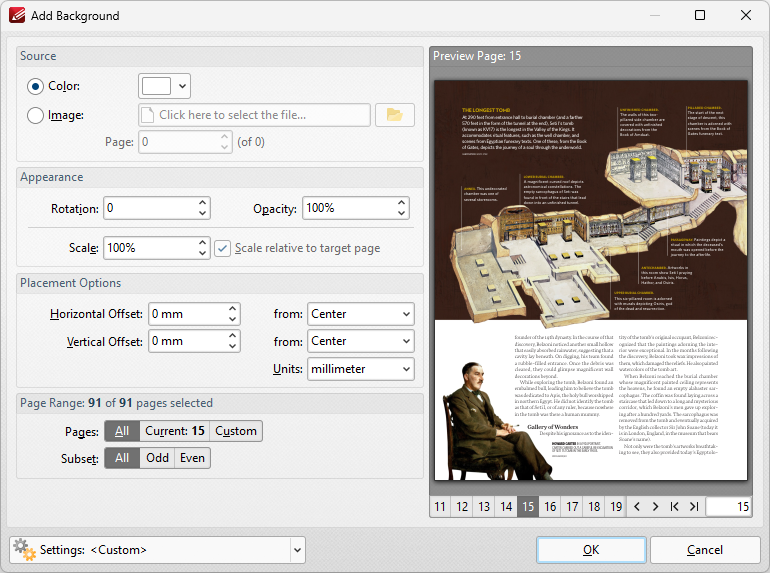The image size is (770, 573).
Task: Click the Vertical Offset input field
Action: point(188,341)
